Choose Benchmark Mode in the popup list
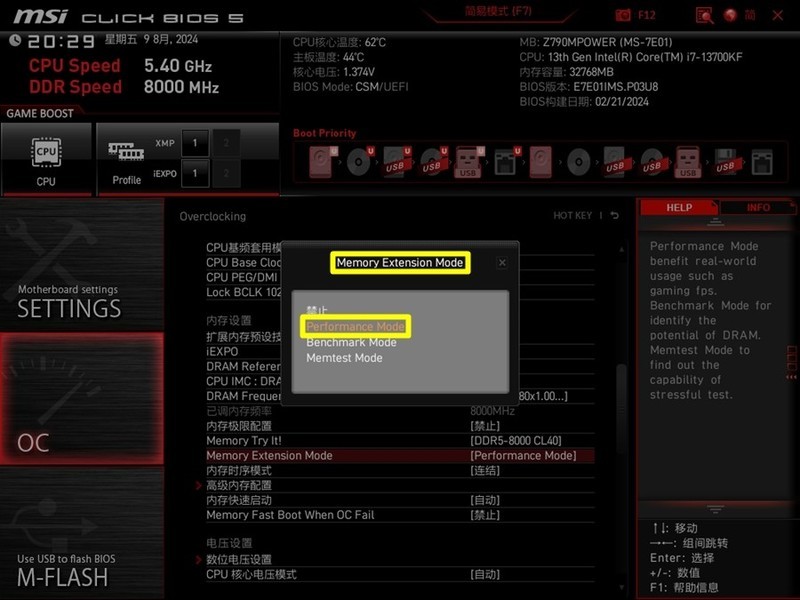 pos(351,342)
